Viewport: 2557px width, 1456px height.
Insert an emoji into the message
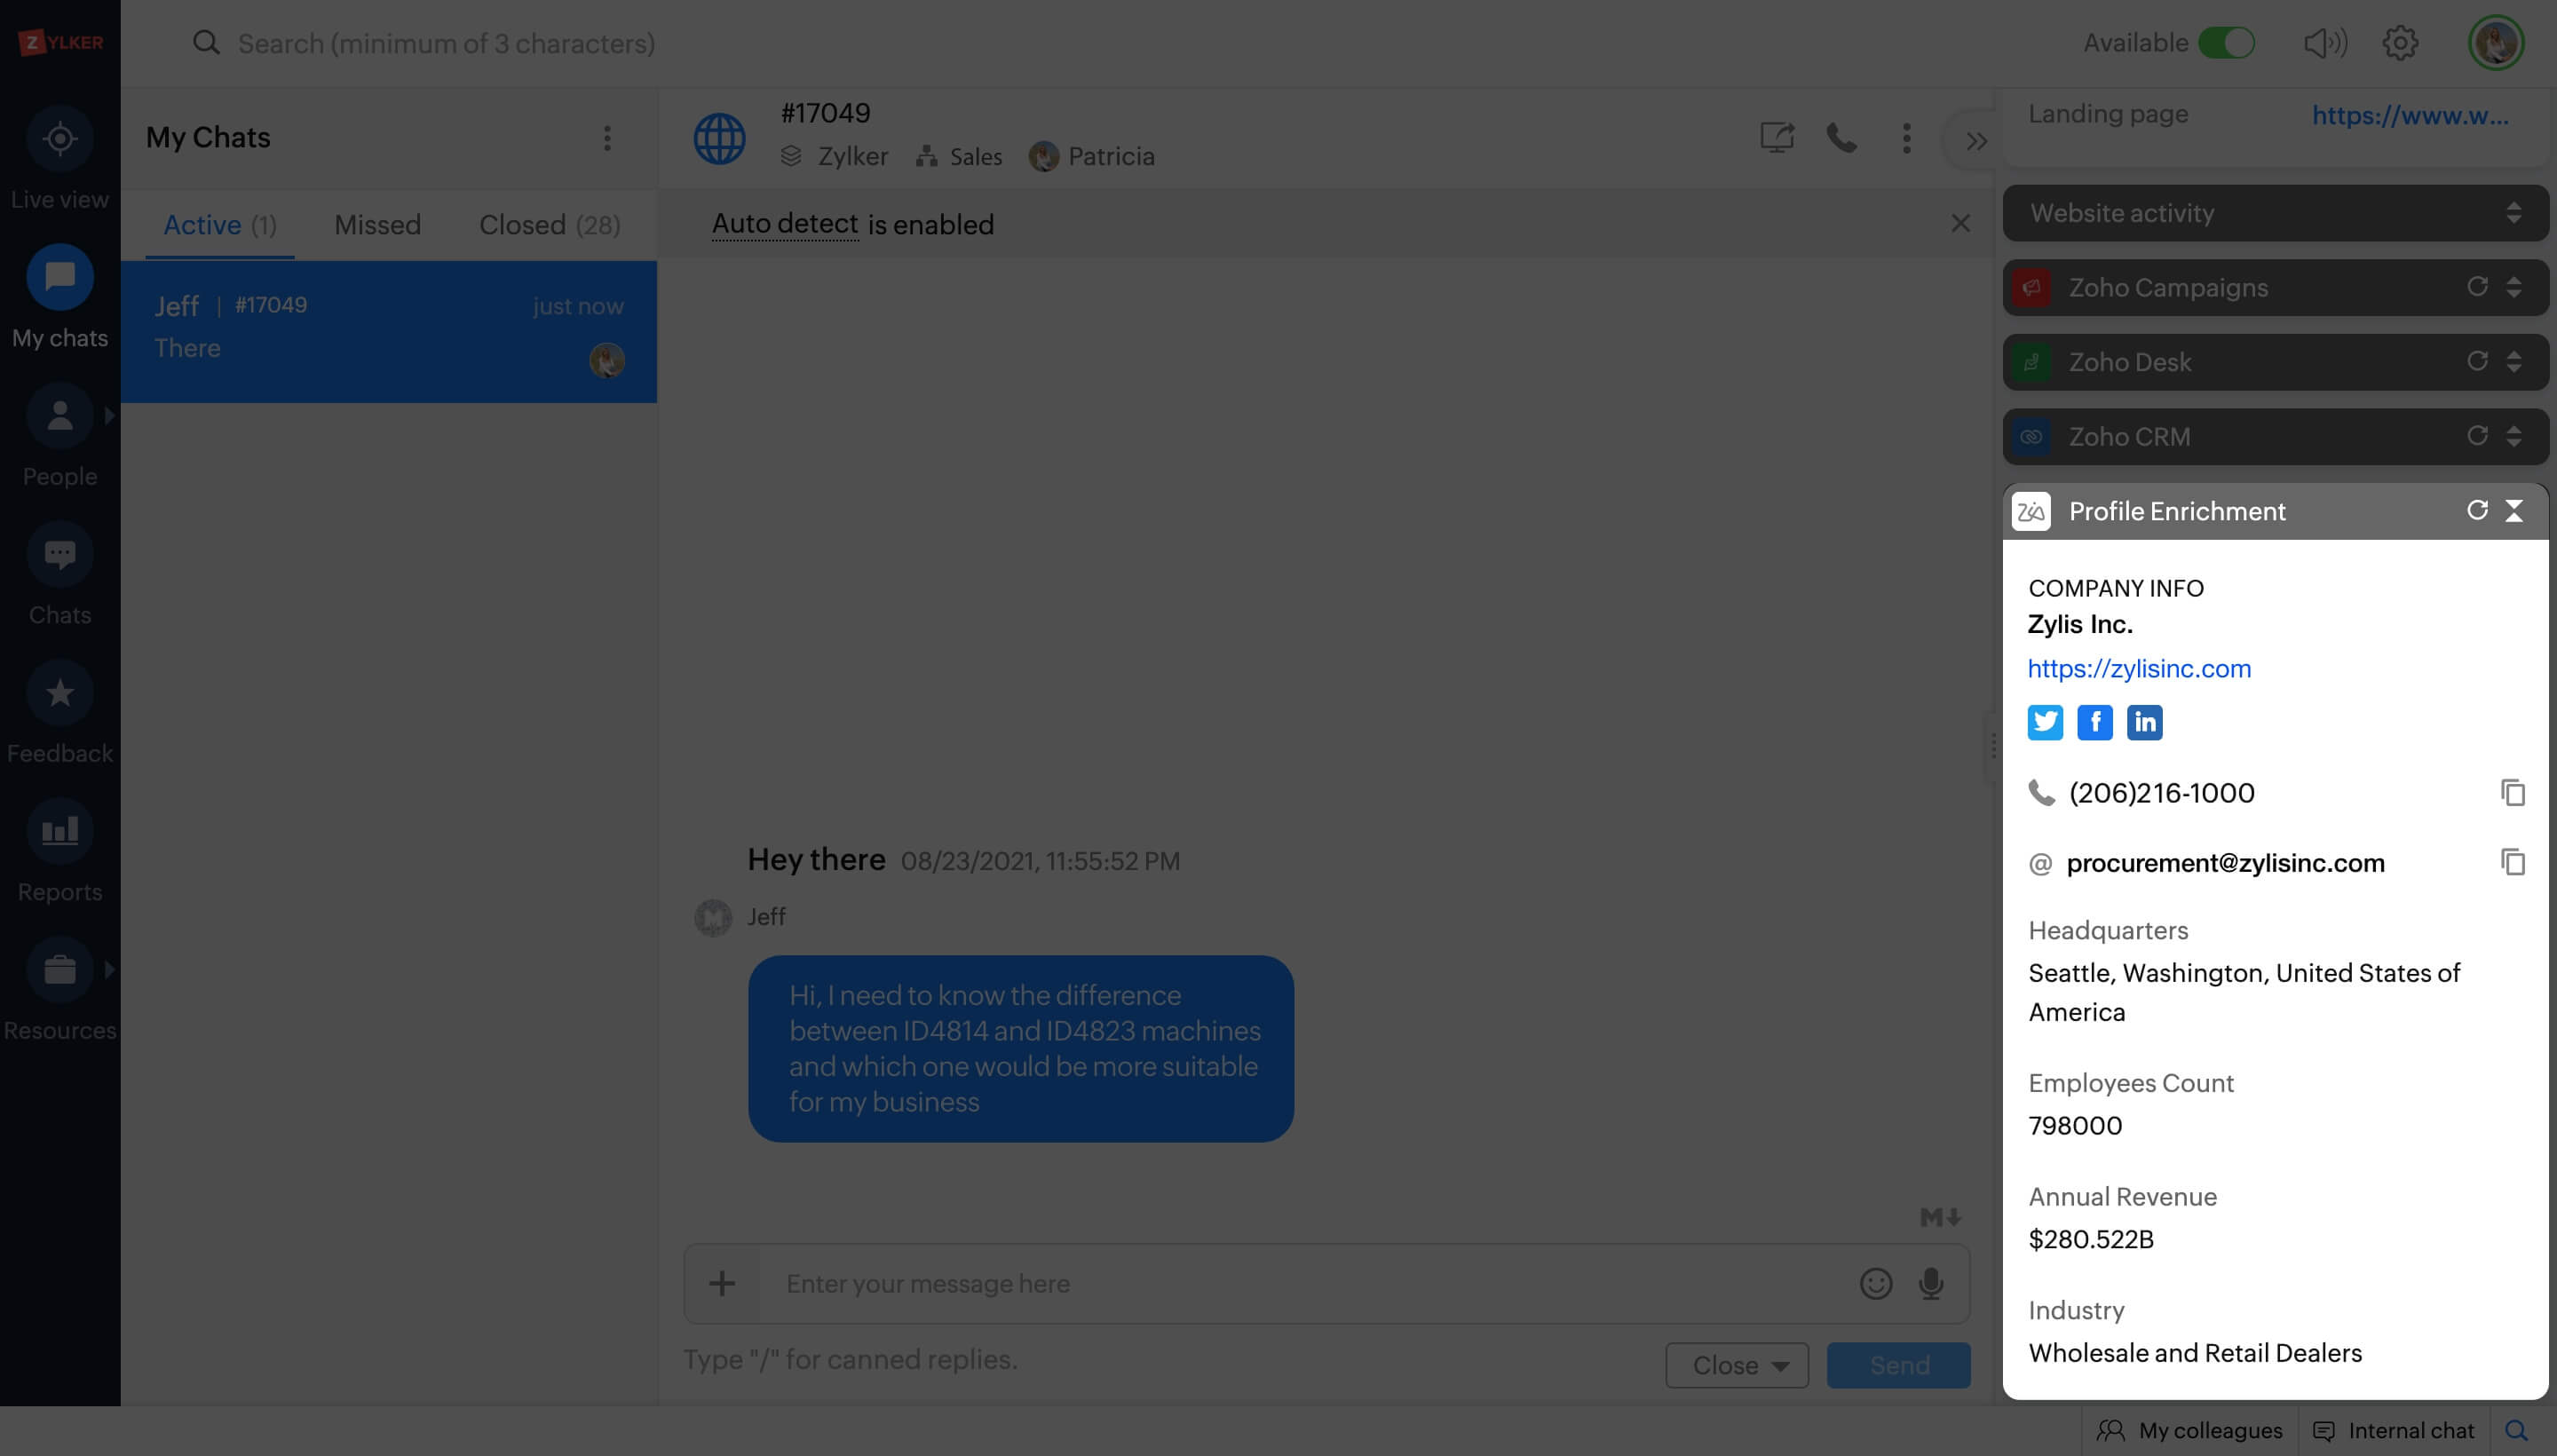tap(1874, 1284)
